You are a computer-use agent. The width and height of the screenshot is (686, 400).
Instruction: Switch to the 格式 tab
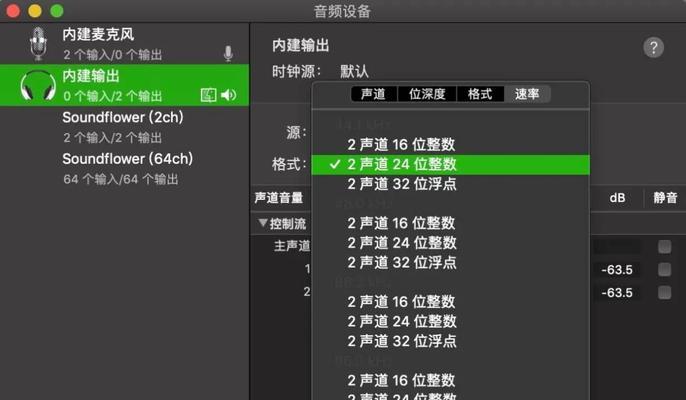coord(480,94)
